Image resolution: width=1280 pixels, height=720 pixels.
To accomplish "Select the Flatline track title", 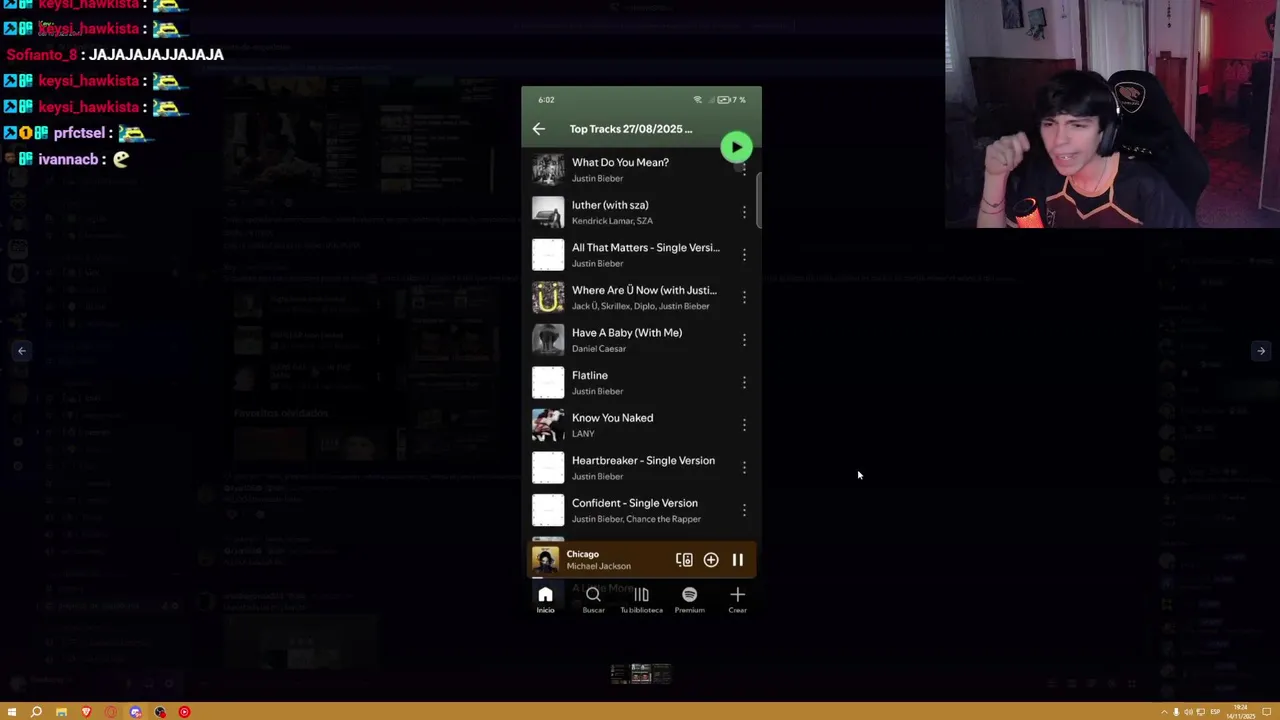I will (590, 375).
